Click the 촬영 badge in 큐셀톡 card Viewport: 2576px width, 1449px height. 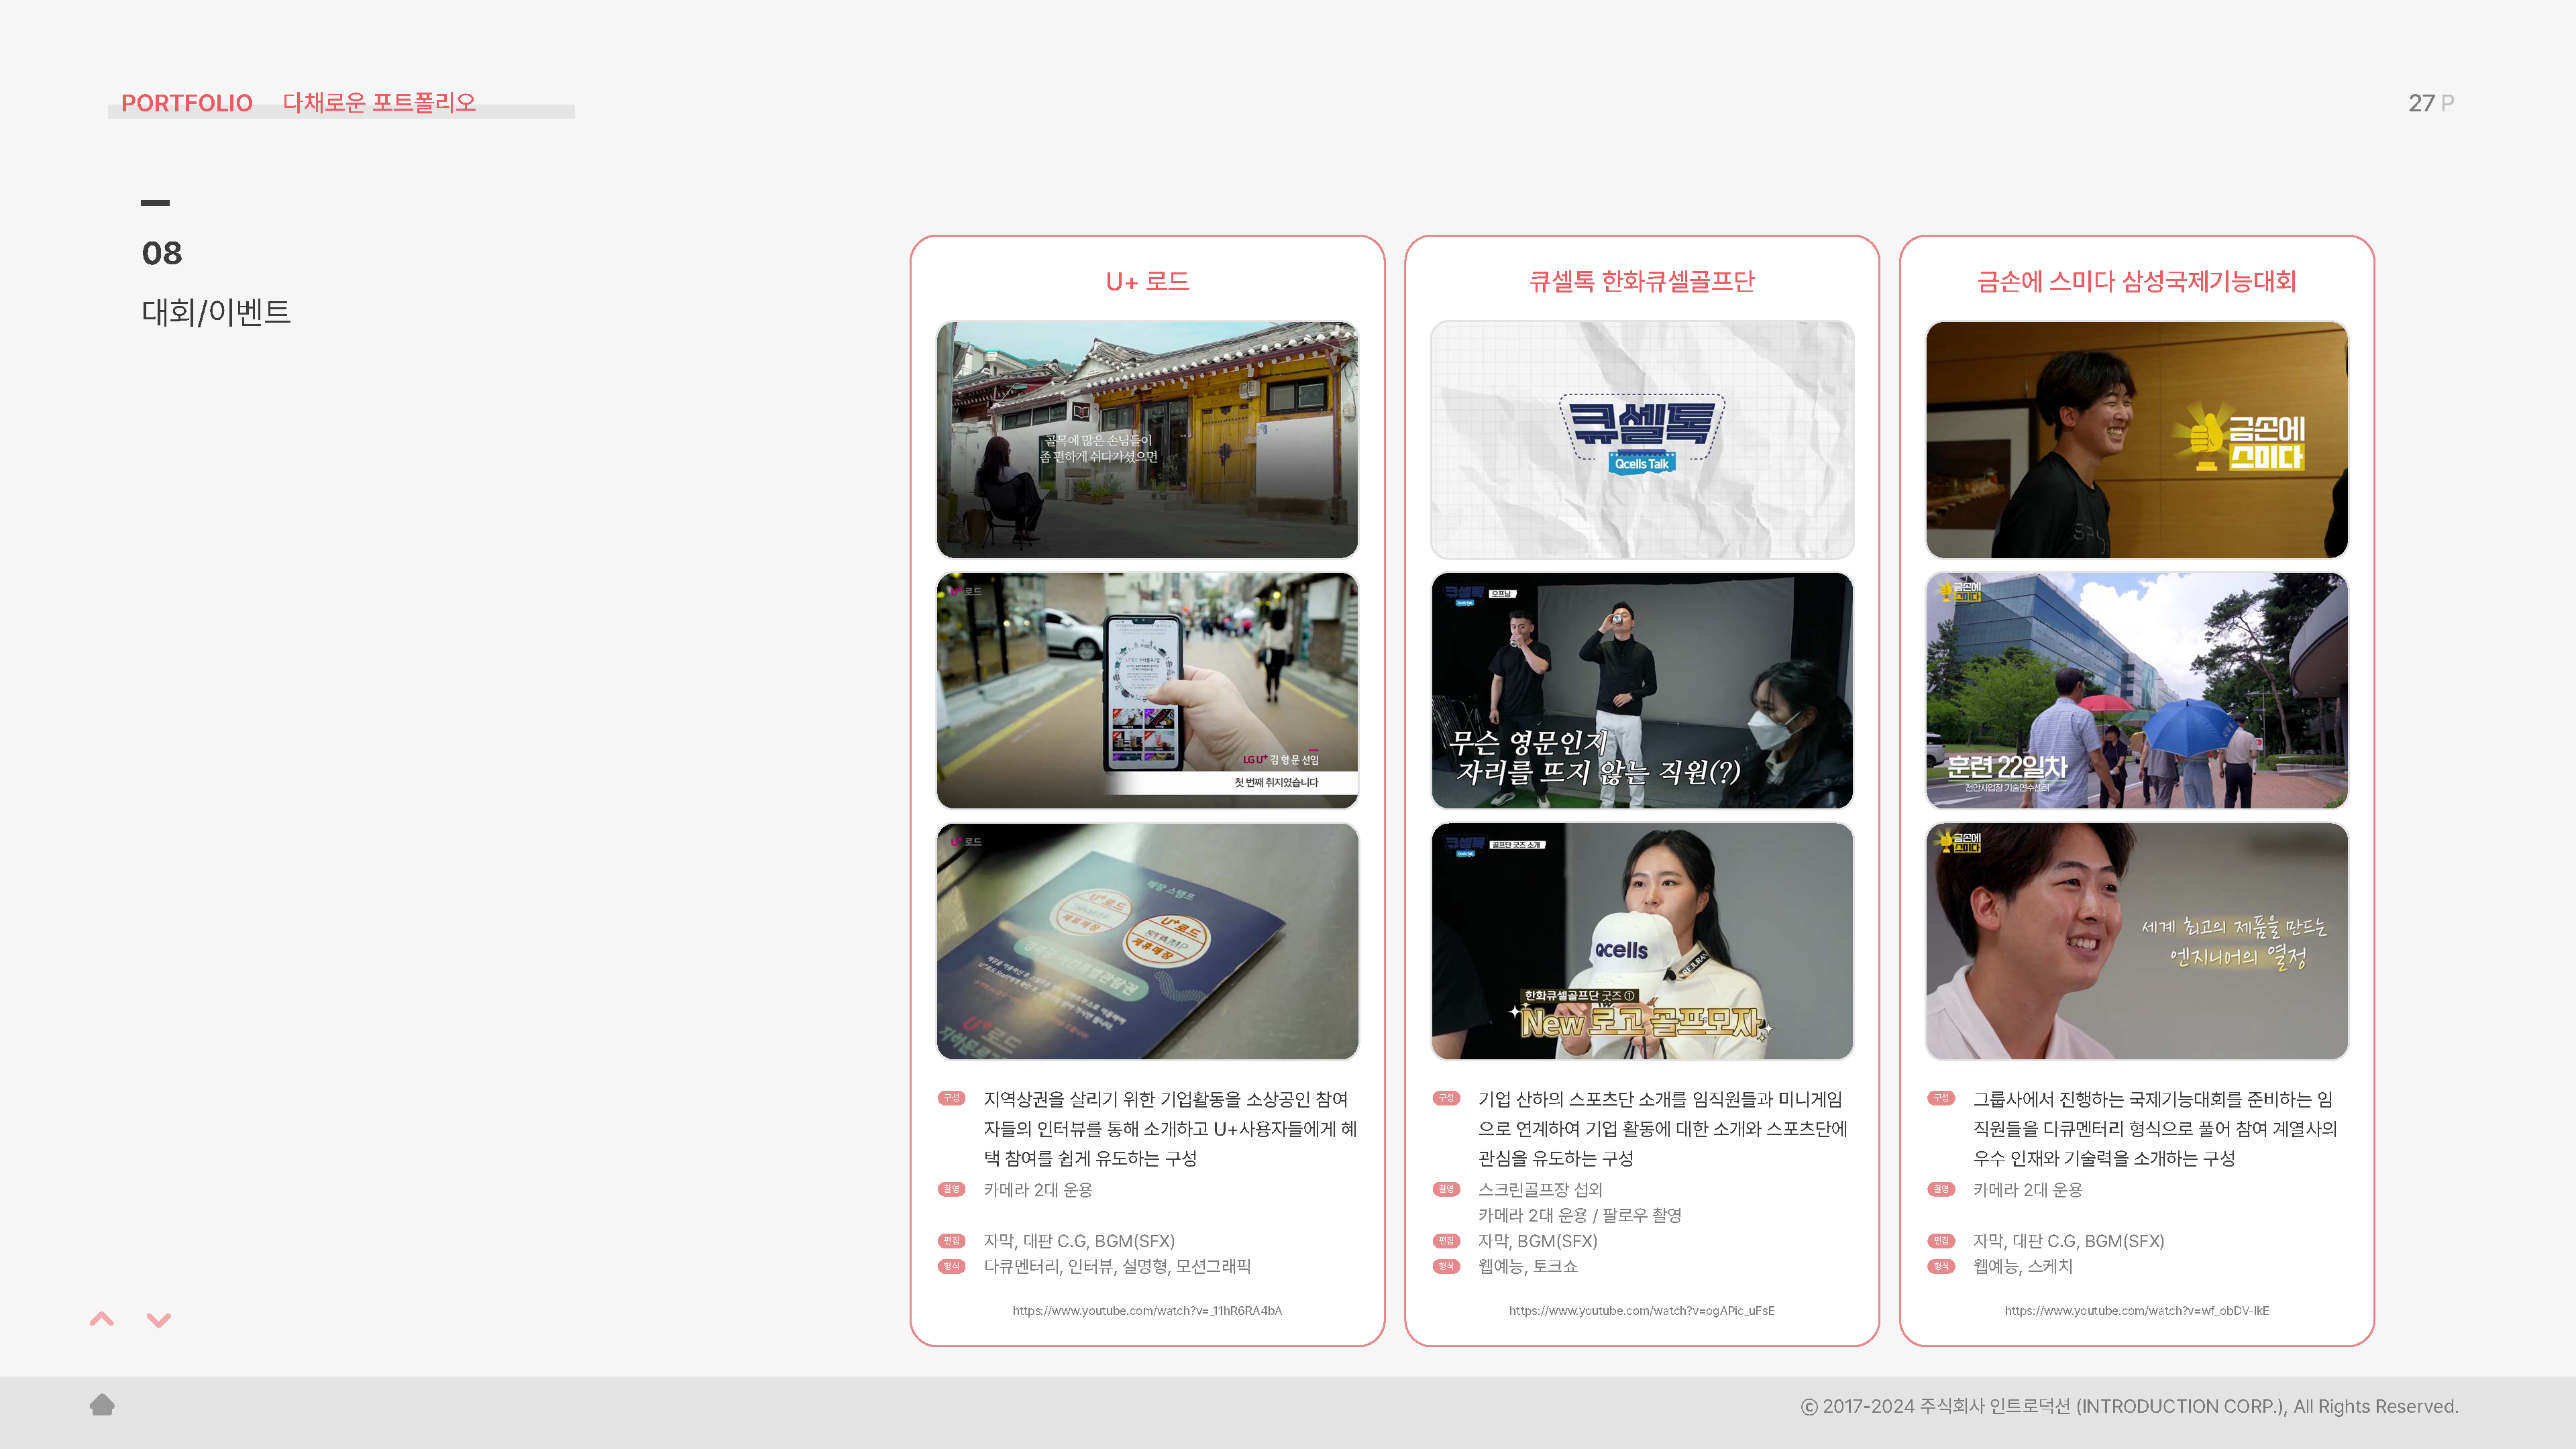click(x=1446, y=1189)
